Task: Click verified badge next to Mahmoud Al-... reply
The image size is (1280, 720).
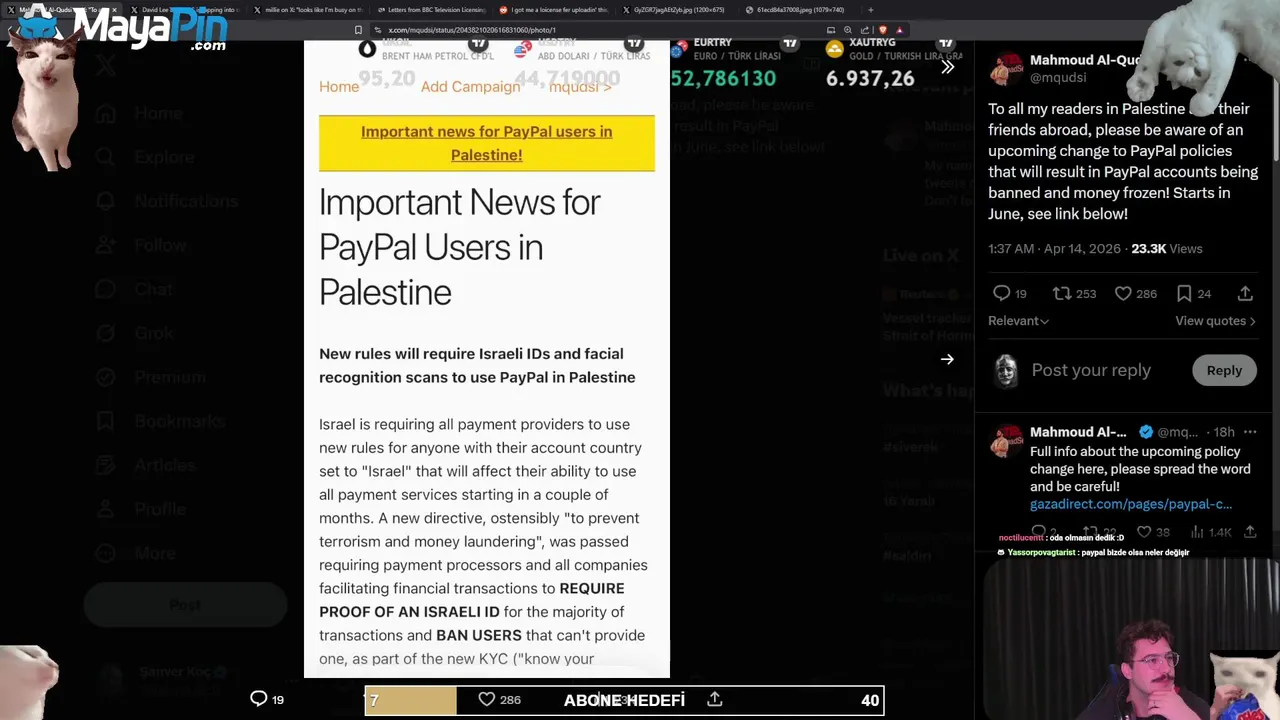Action: click(1146, 432)
